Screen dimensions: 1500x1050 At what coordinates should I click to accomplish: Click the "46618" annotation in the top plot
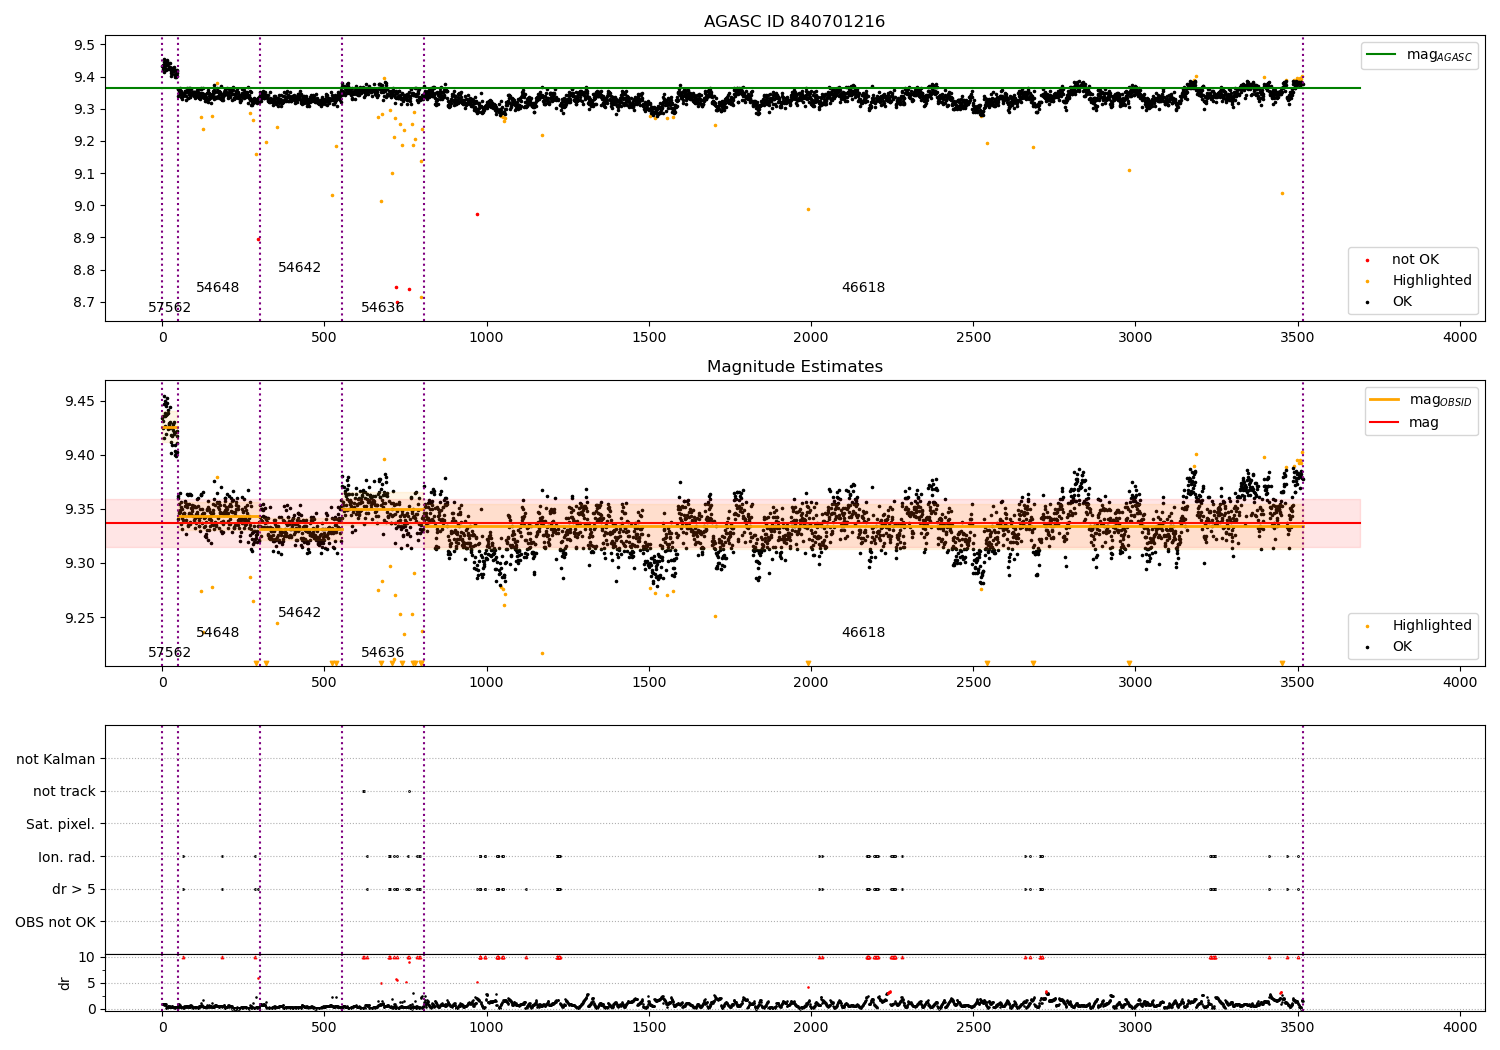pyautogui.click(x=863, y=288)
